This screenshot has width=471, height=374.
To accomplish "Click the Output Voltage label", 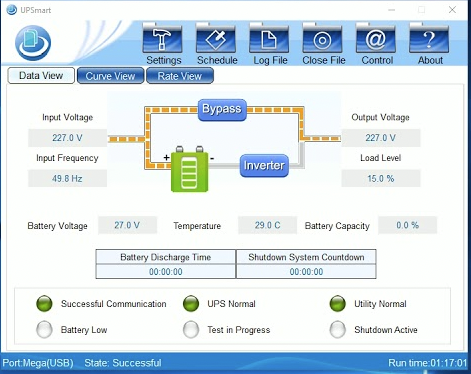I will [x=380, y=117].
